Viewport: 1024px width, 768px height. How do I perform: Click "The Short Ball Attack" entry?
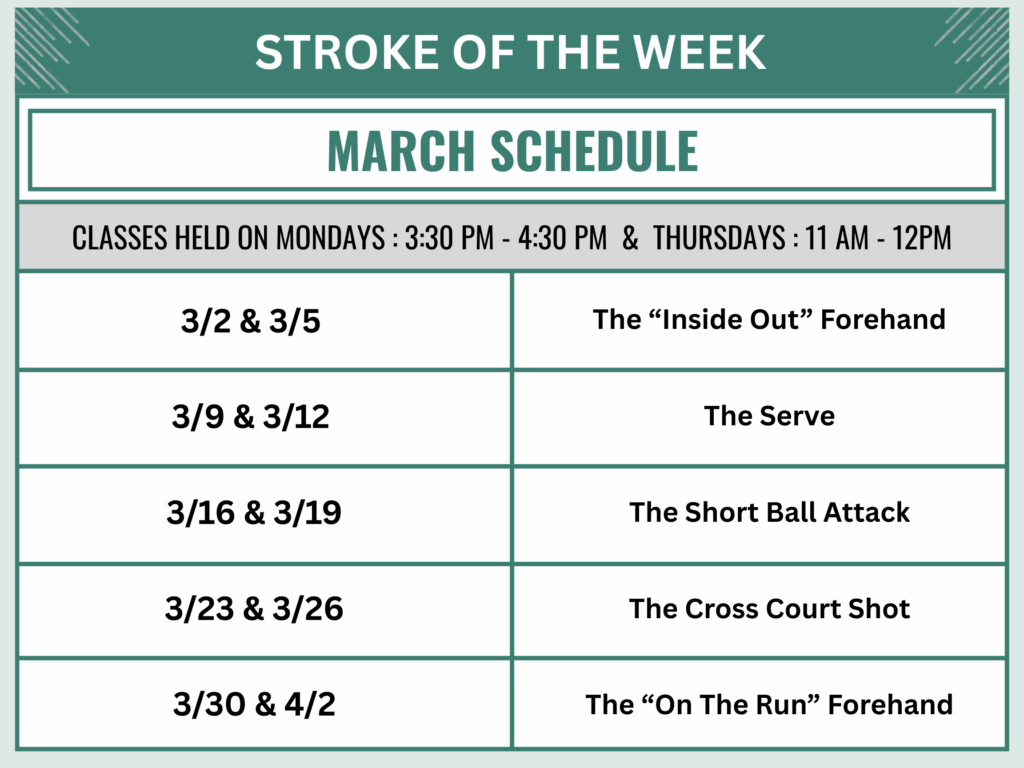768,513
